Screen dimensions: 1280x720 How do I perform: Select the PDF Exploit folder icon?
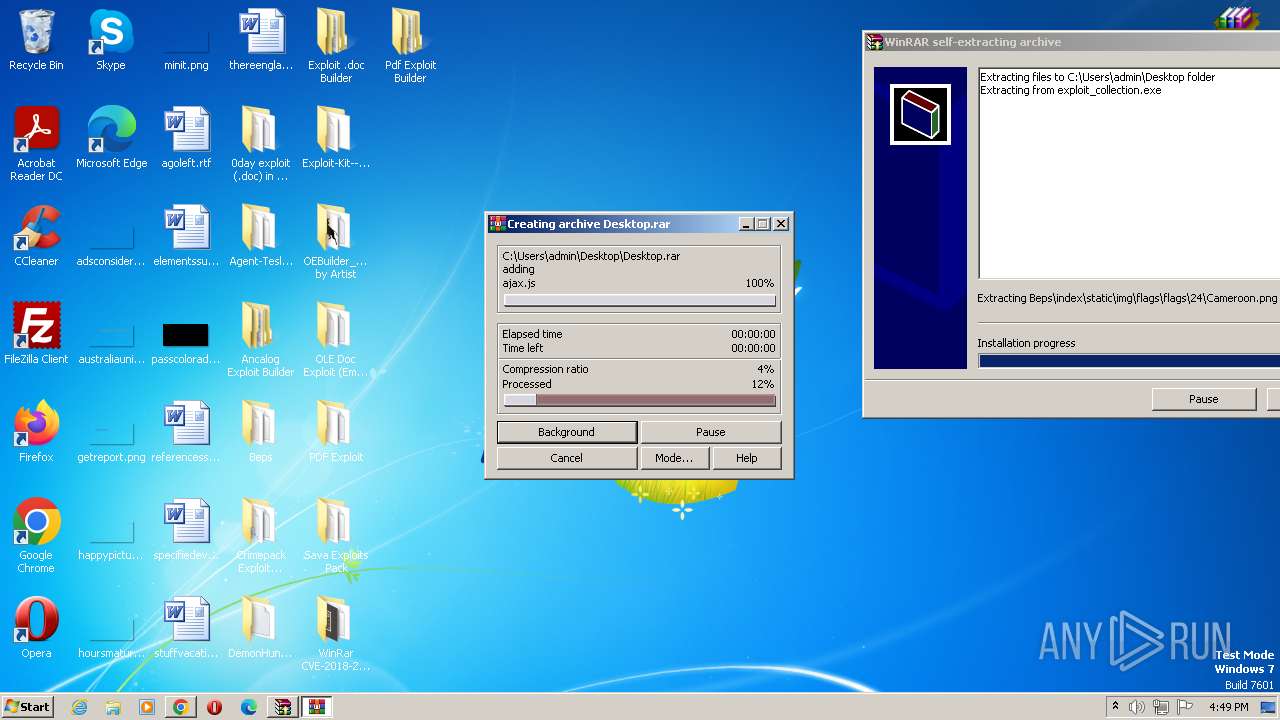pyautogui.click(x=336, y=433)
